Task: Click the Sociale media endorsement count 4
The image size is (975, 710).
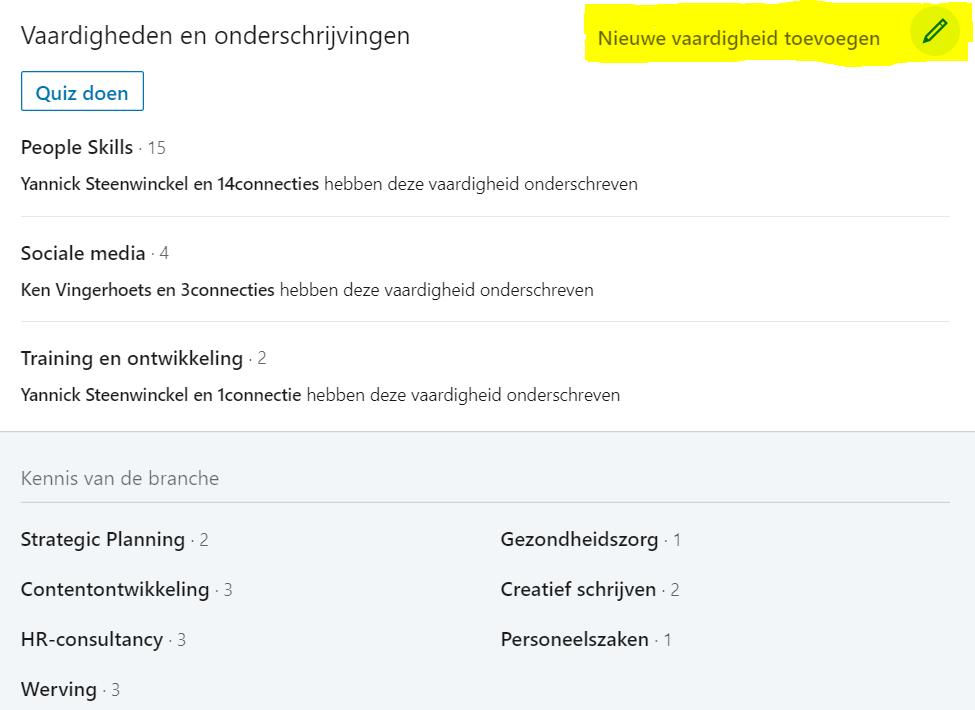Action: click(x=164, y=253)
